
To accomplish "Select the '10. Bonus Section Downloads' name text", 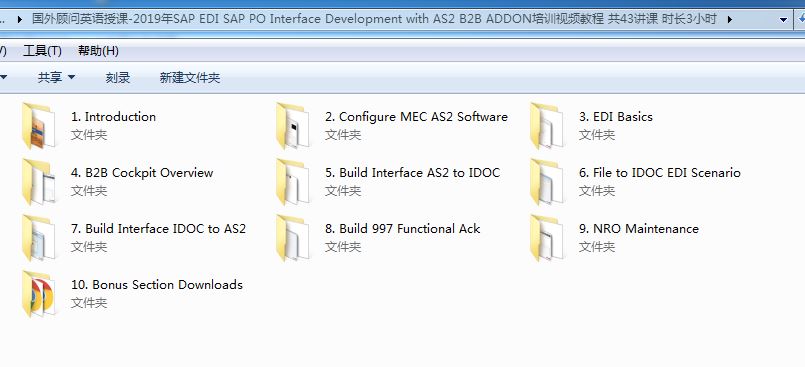I will [157, 284].
